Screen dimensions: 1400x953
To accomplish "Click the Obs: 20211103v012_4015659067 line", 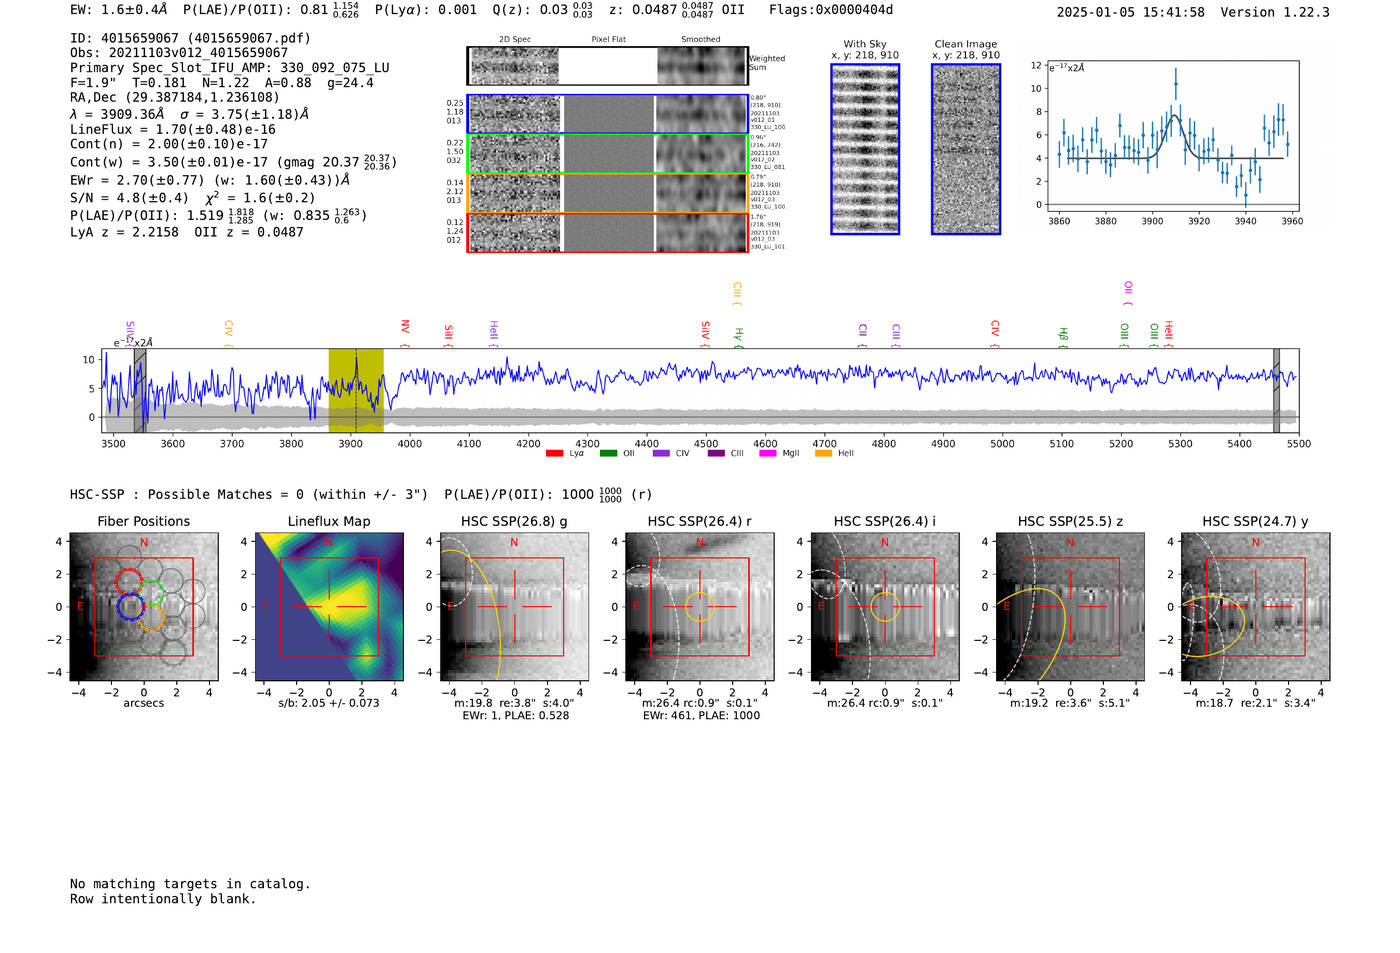I will coord(179,53).
